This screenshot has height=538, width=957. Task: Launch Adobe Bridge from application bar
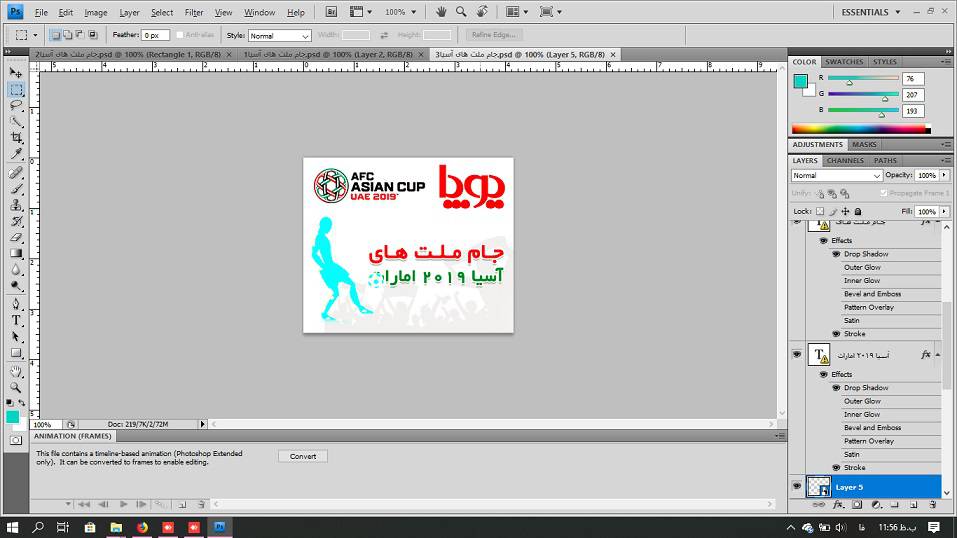click(331, 12)
